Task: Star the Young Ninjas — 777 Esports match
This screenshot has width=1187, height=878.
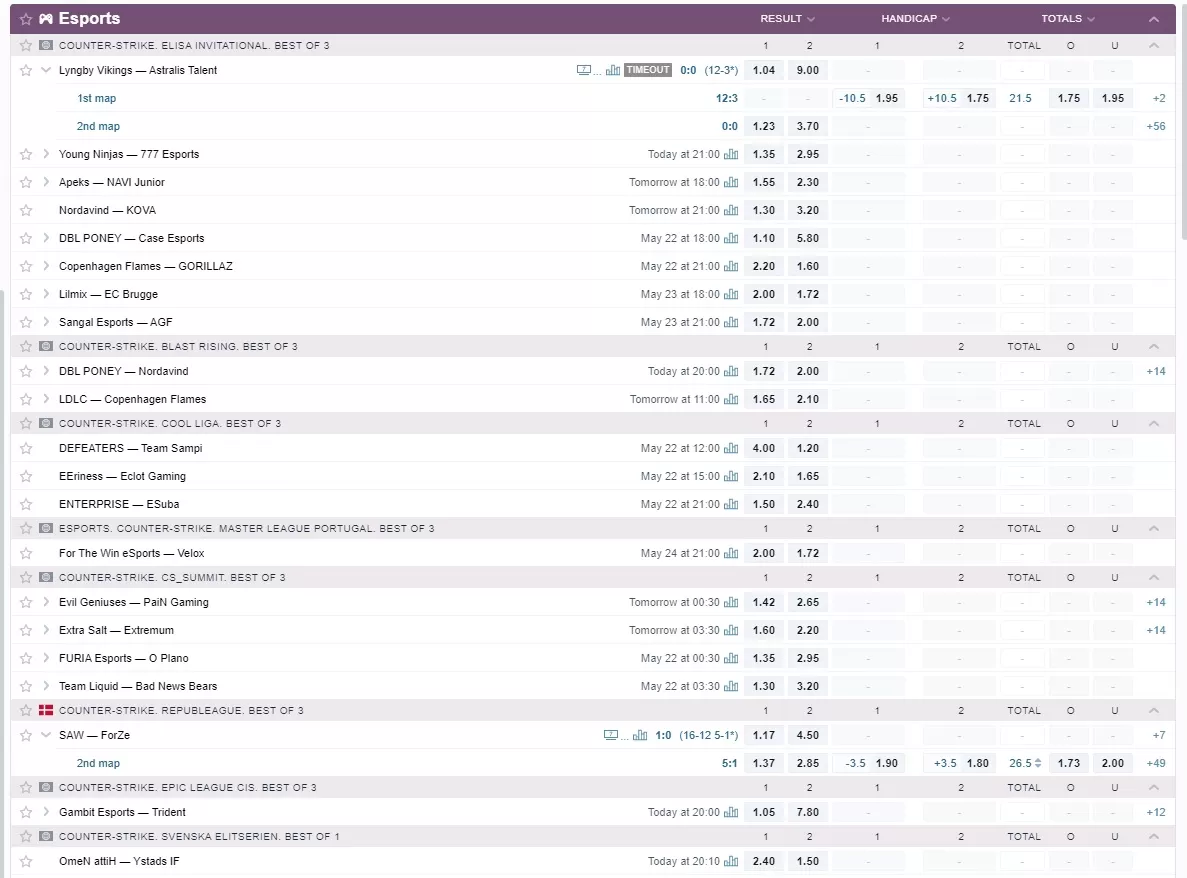Action: click(26, 154)
